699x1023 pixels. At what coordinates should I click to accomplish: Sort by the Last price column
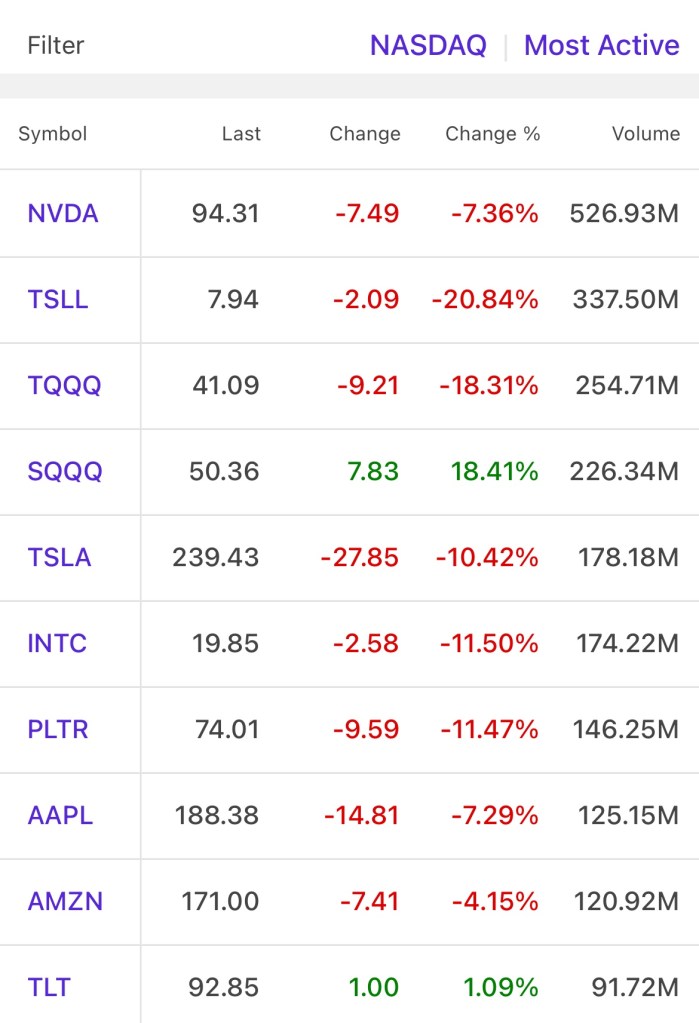pyautogui.click(x=241, y=134)
